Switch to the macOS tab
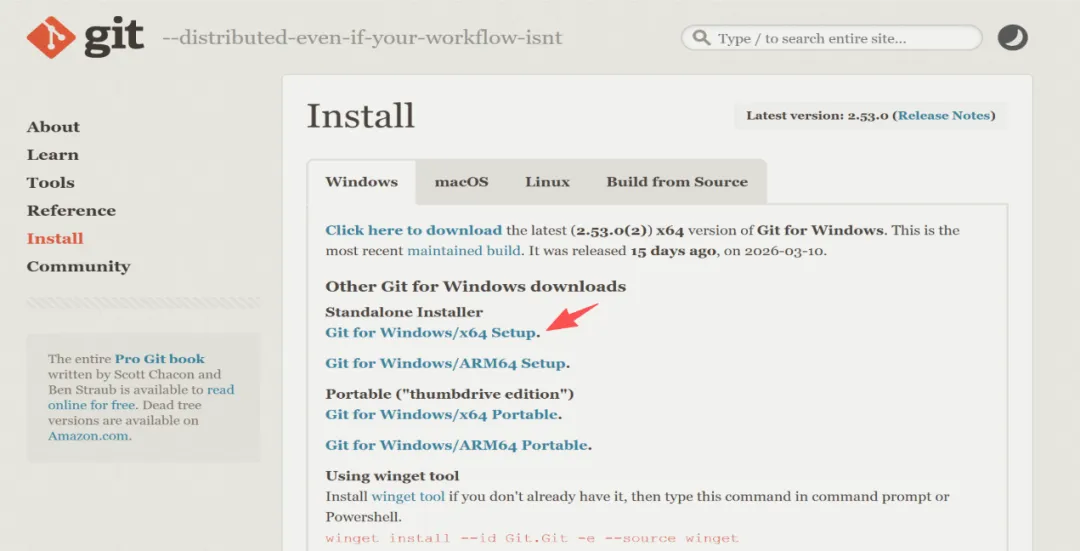Viewport: 1080px width, 551px height. point(461,182)
